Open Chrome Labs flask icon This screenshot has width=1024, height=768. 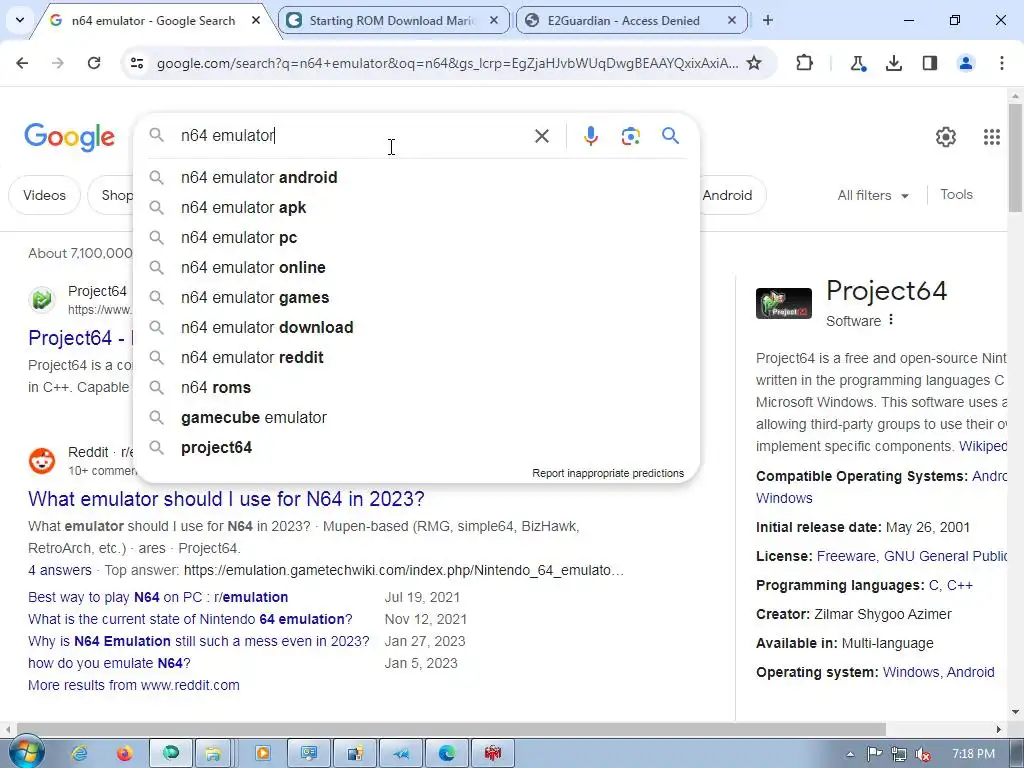(x=857, y=63)
